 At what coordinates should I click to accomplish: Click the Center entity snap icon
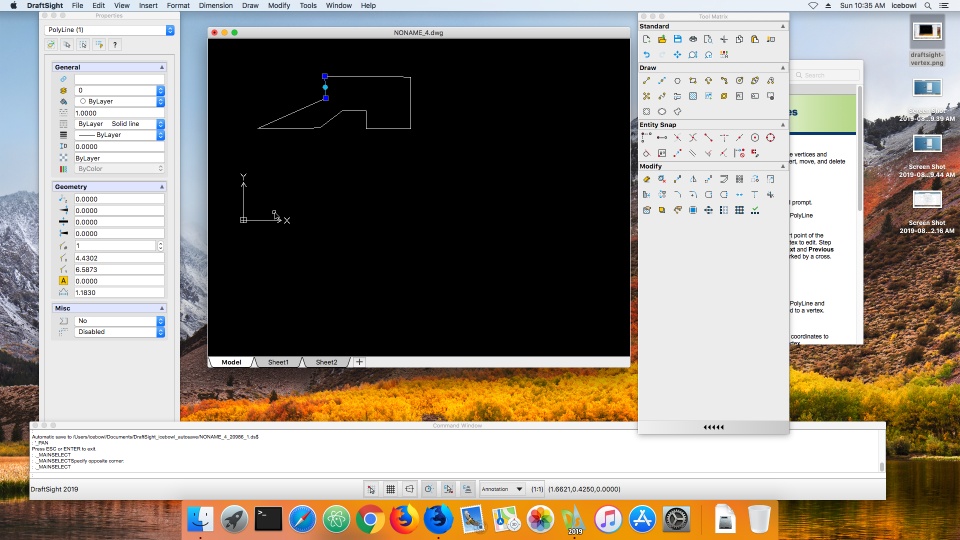755,138
